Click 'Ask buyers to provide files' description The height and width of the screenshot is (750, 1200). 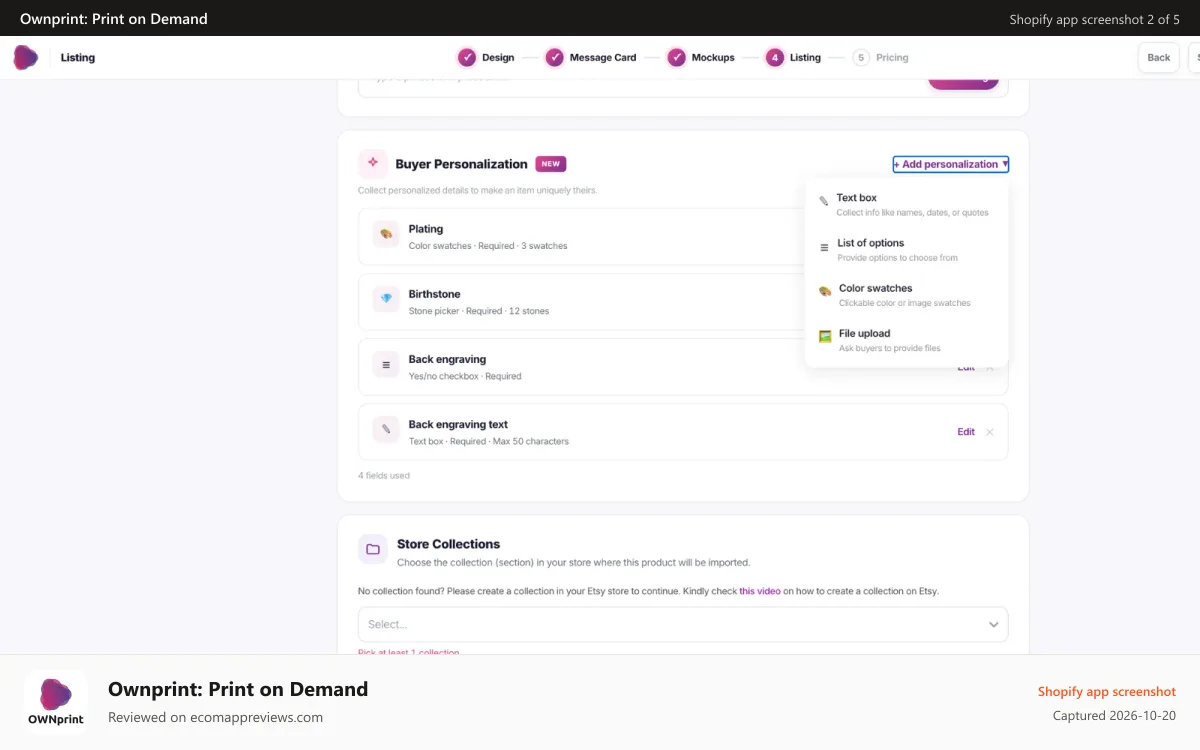pos(890,348)
